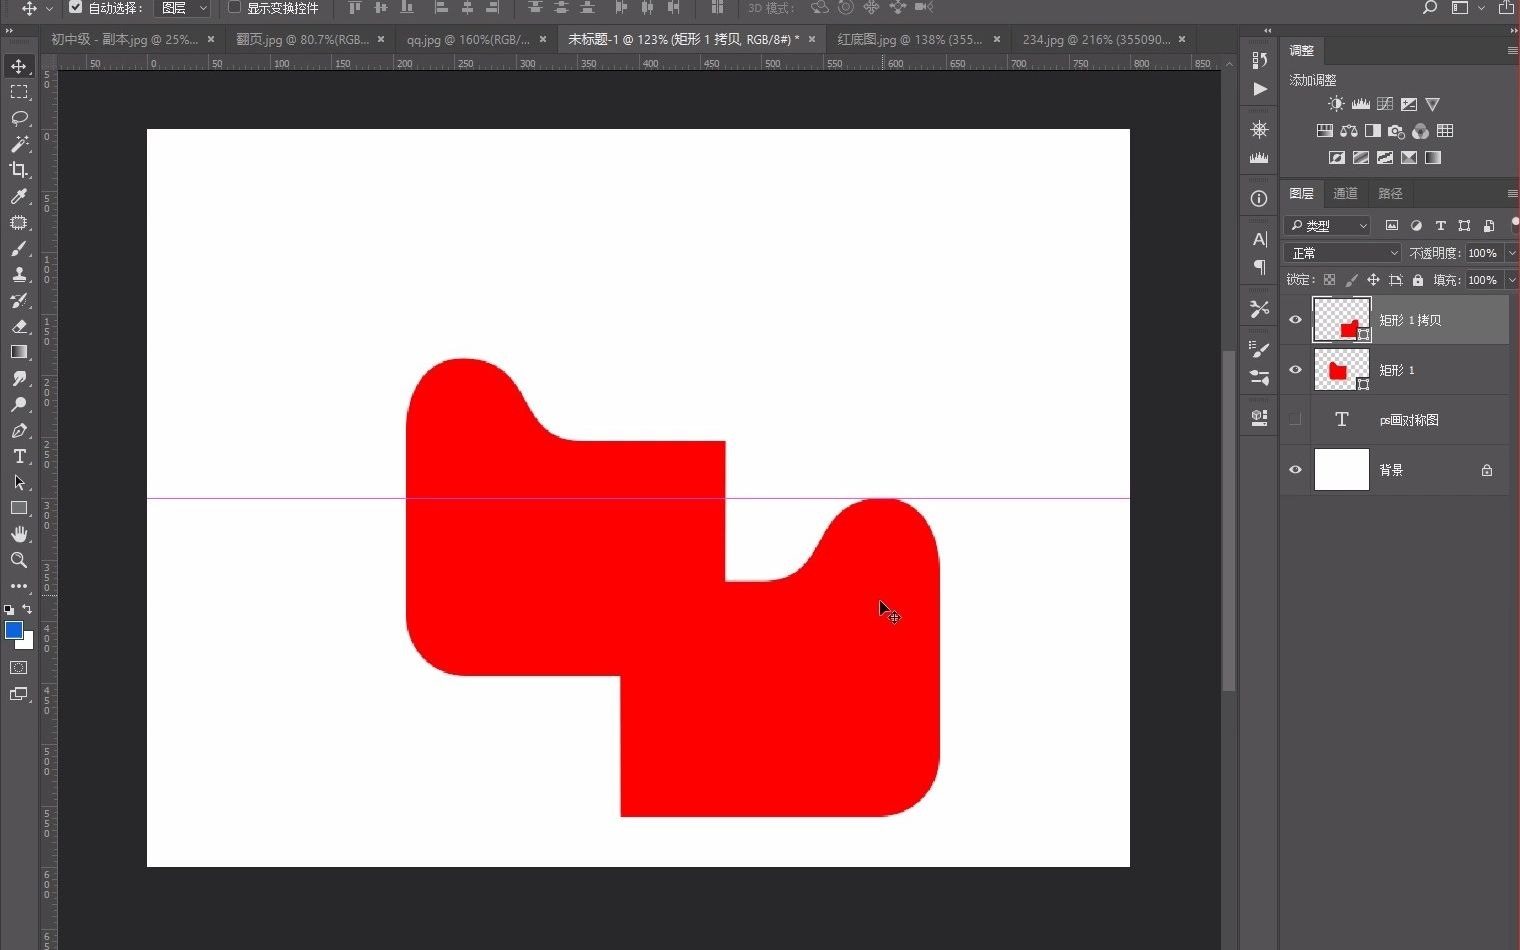
Task: Open the Adjustments panel menu
Action: coord(1512,50)
